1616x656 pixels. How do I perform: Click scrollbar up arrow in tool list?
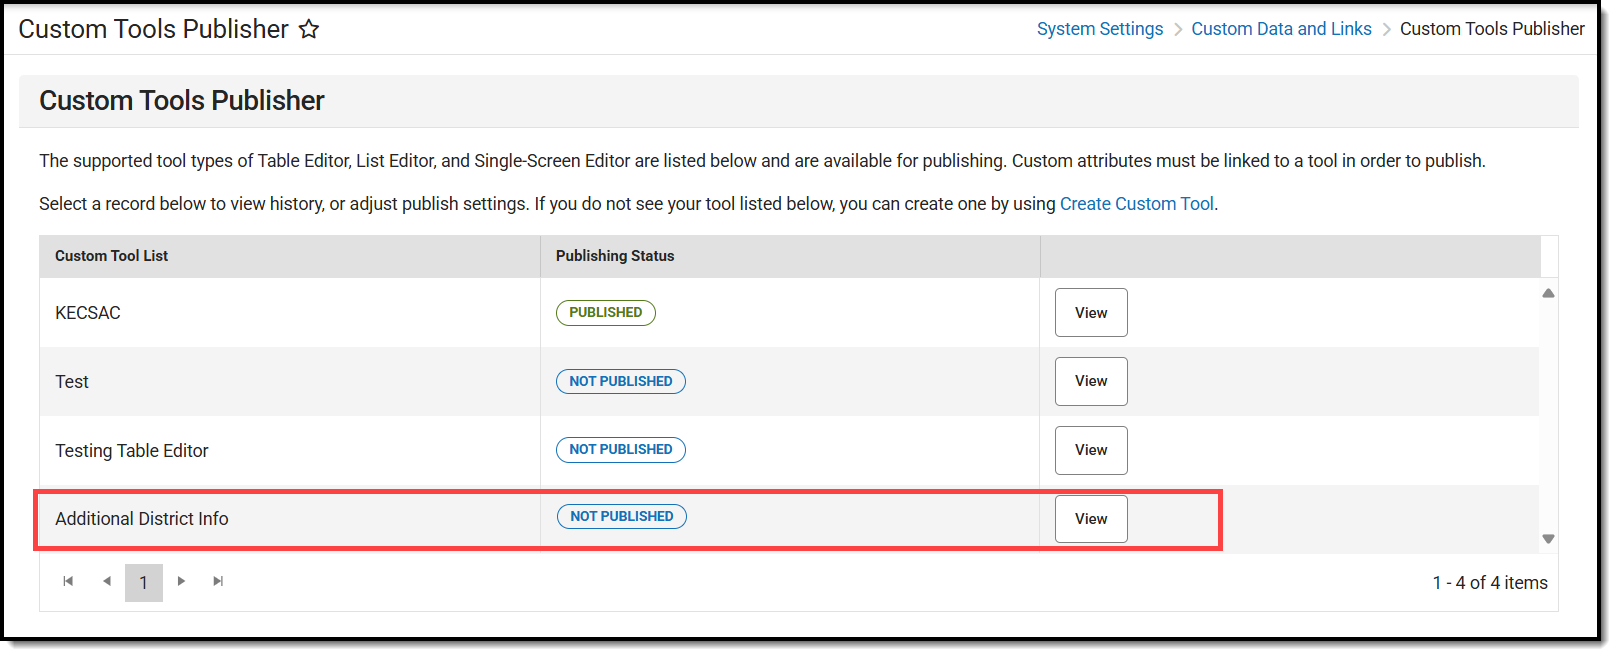(x=1548, y=293)
